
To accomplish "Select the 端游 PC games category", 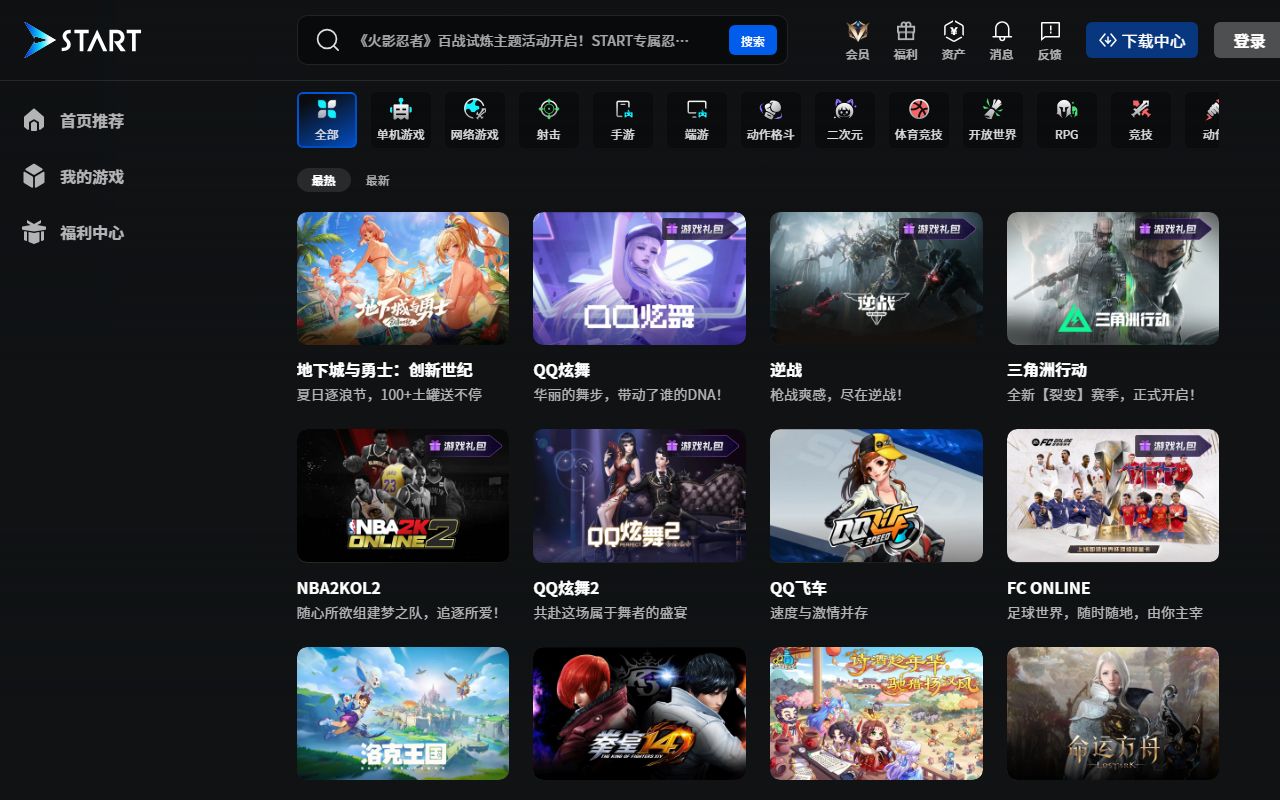I will click(x=697, y=120).
